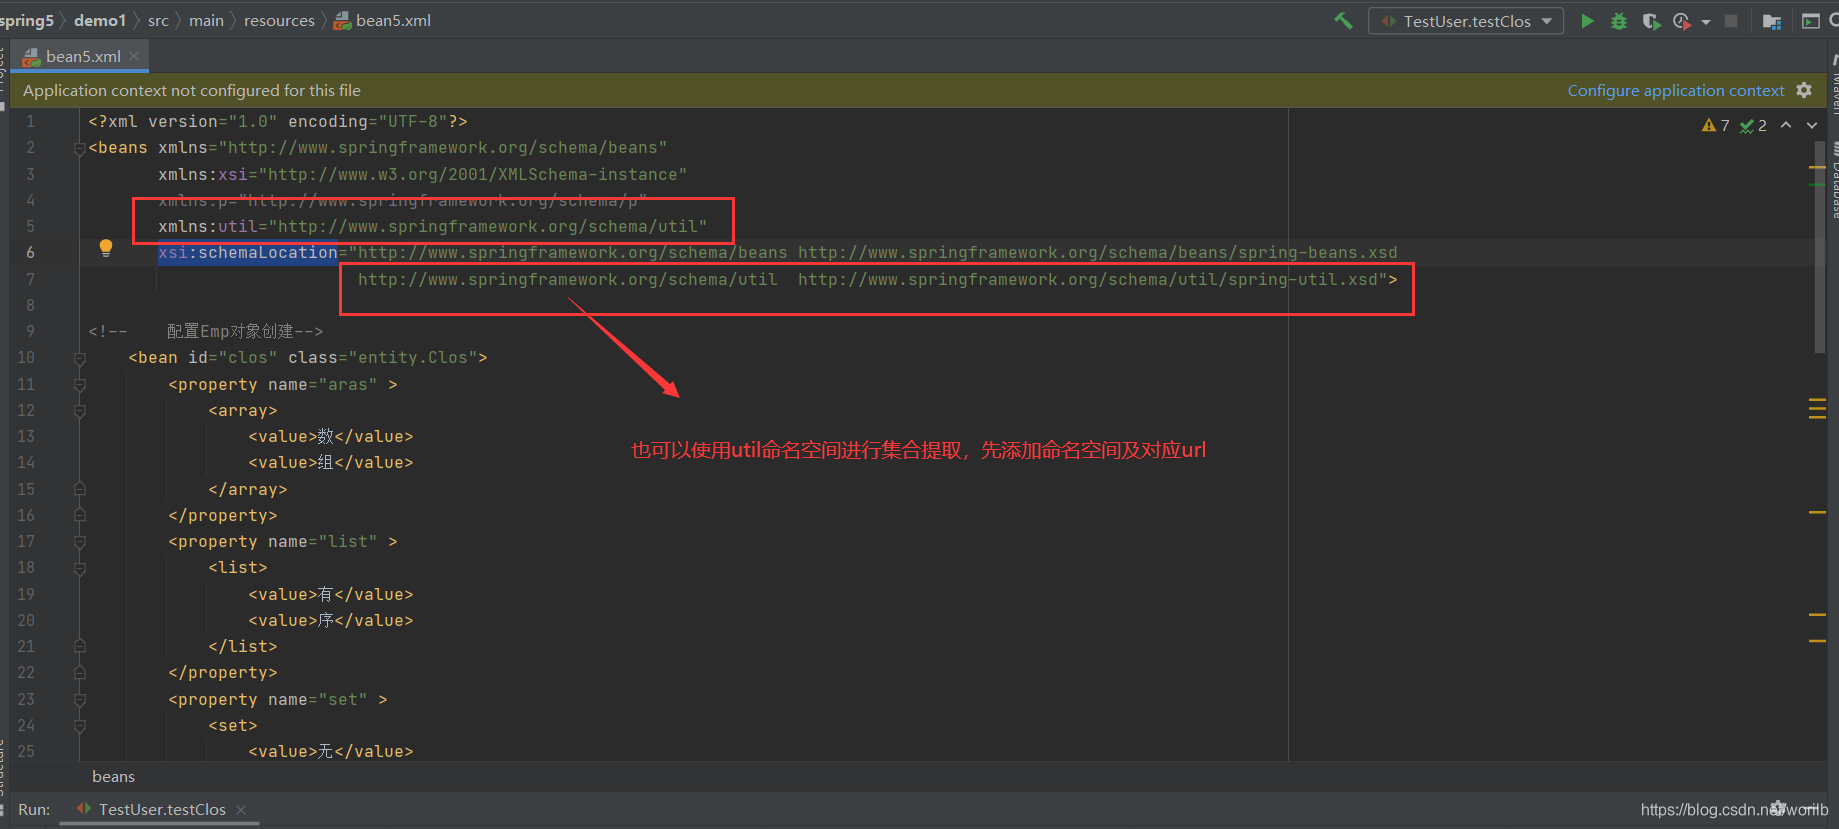Select TestUser.testClos tab in Run panel
The height and width of the screenshot is (829, 1839).
pyautogui.click(x=162, y=809)
